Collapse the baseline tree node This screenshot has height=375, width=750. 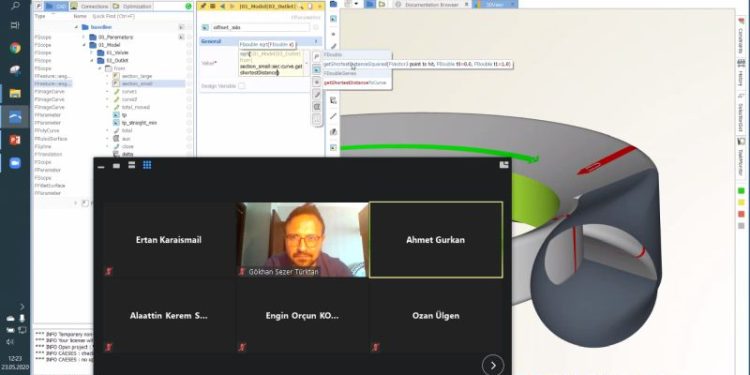[x=77, y=27]
